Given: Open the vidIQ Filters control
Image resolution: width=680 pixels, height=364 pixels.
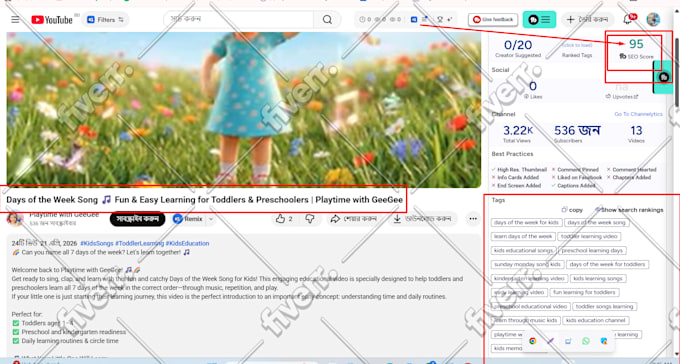Looking at the screenshot, I should tap(105, 20).
